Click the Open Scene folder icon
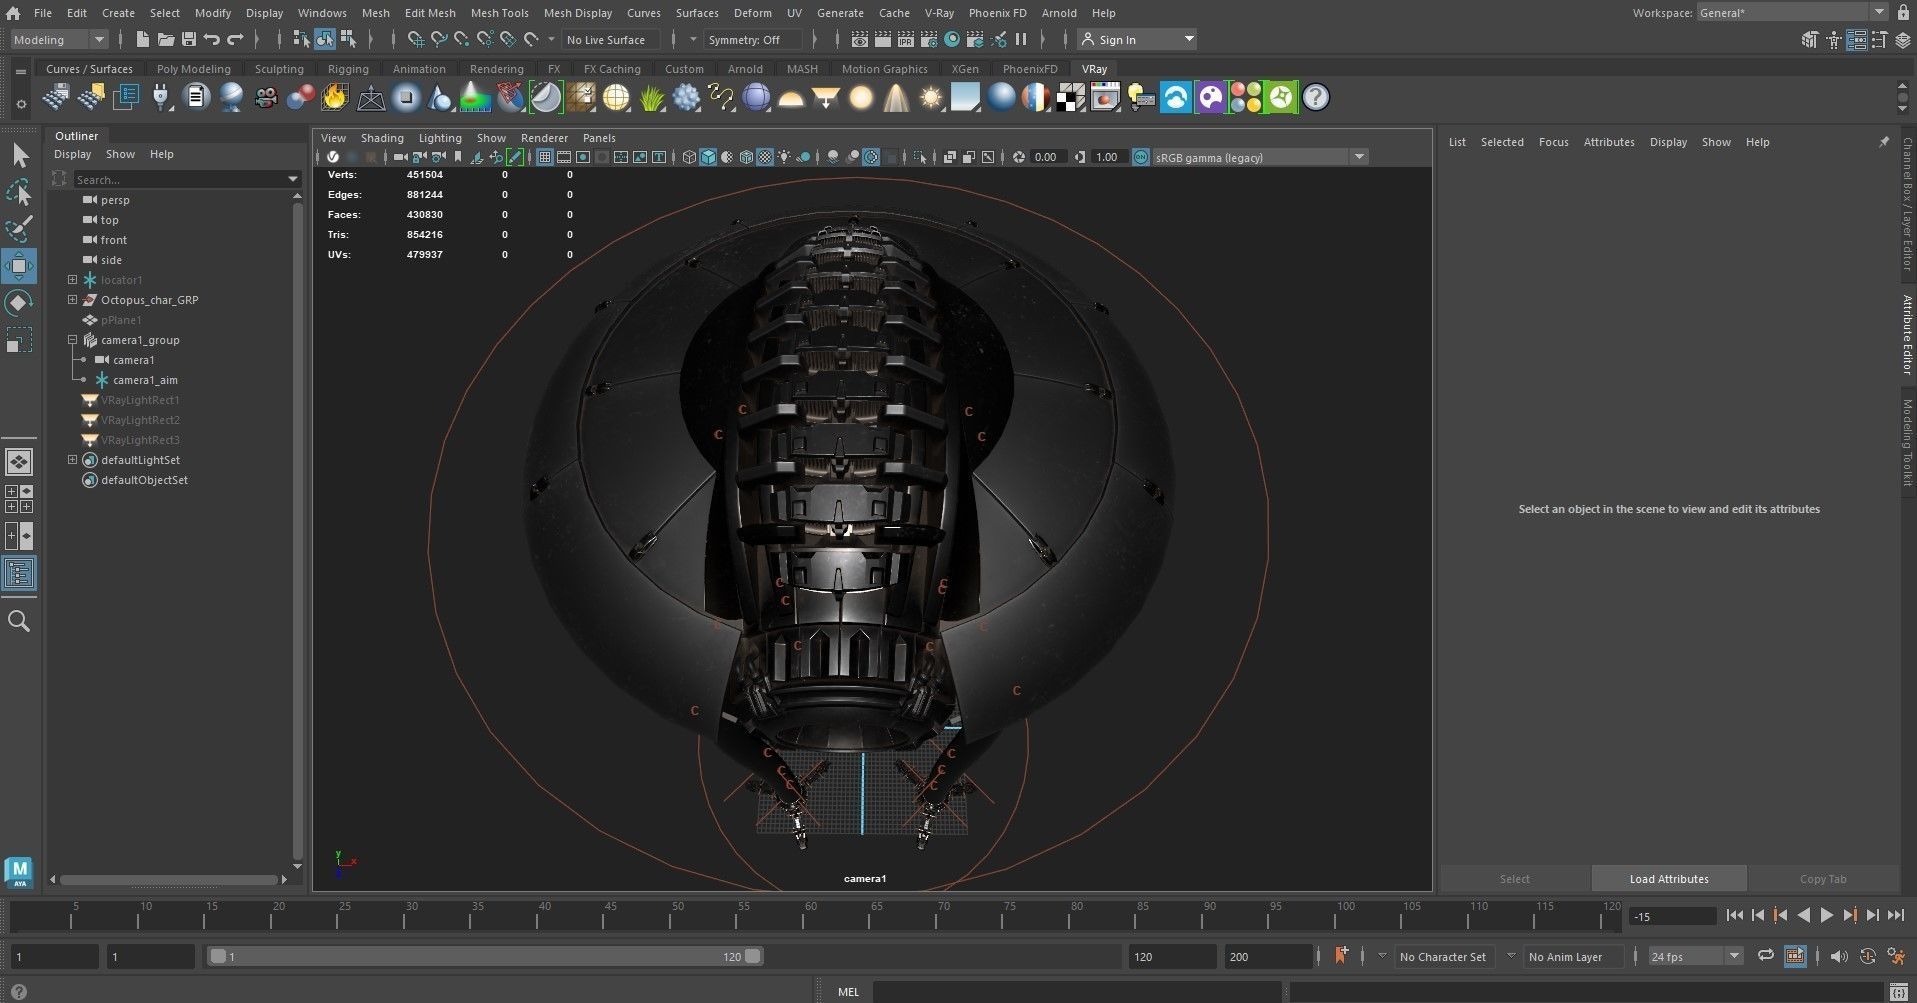Viewport: 1917px width, 1003px height. coord(166,39)
